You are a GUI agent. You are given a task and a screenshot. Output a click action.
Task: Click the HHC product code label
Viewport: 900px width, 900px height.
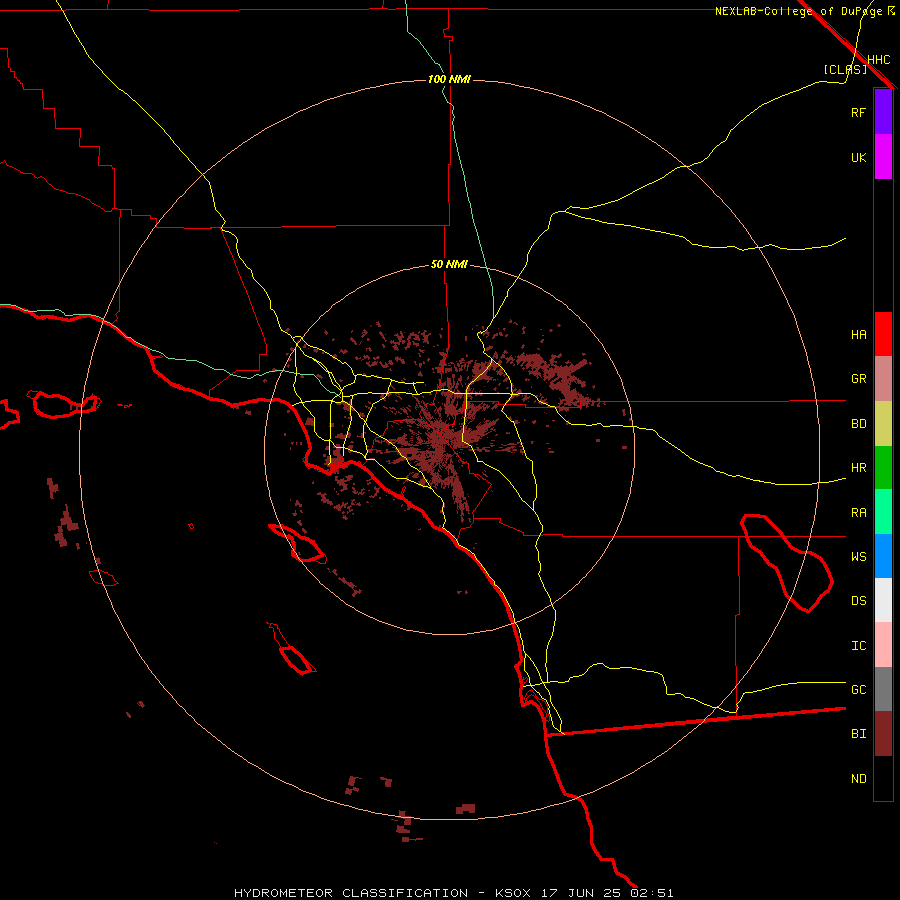click(x=879, y=60)
